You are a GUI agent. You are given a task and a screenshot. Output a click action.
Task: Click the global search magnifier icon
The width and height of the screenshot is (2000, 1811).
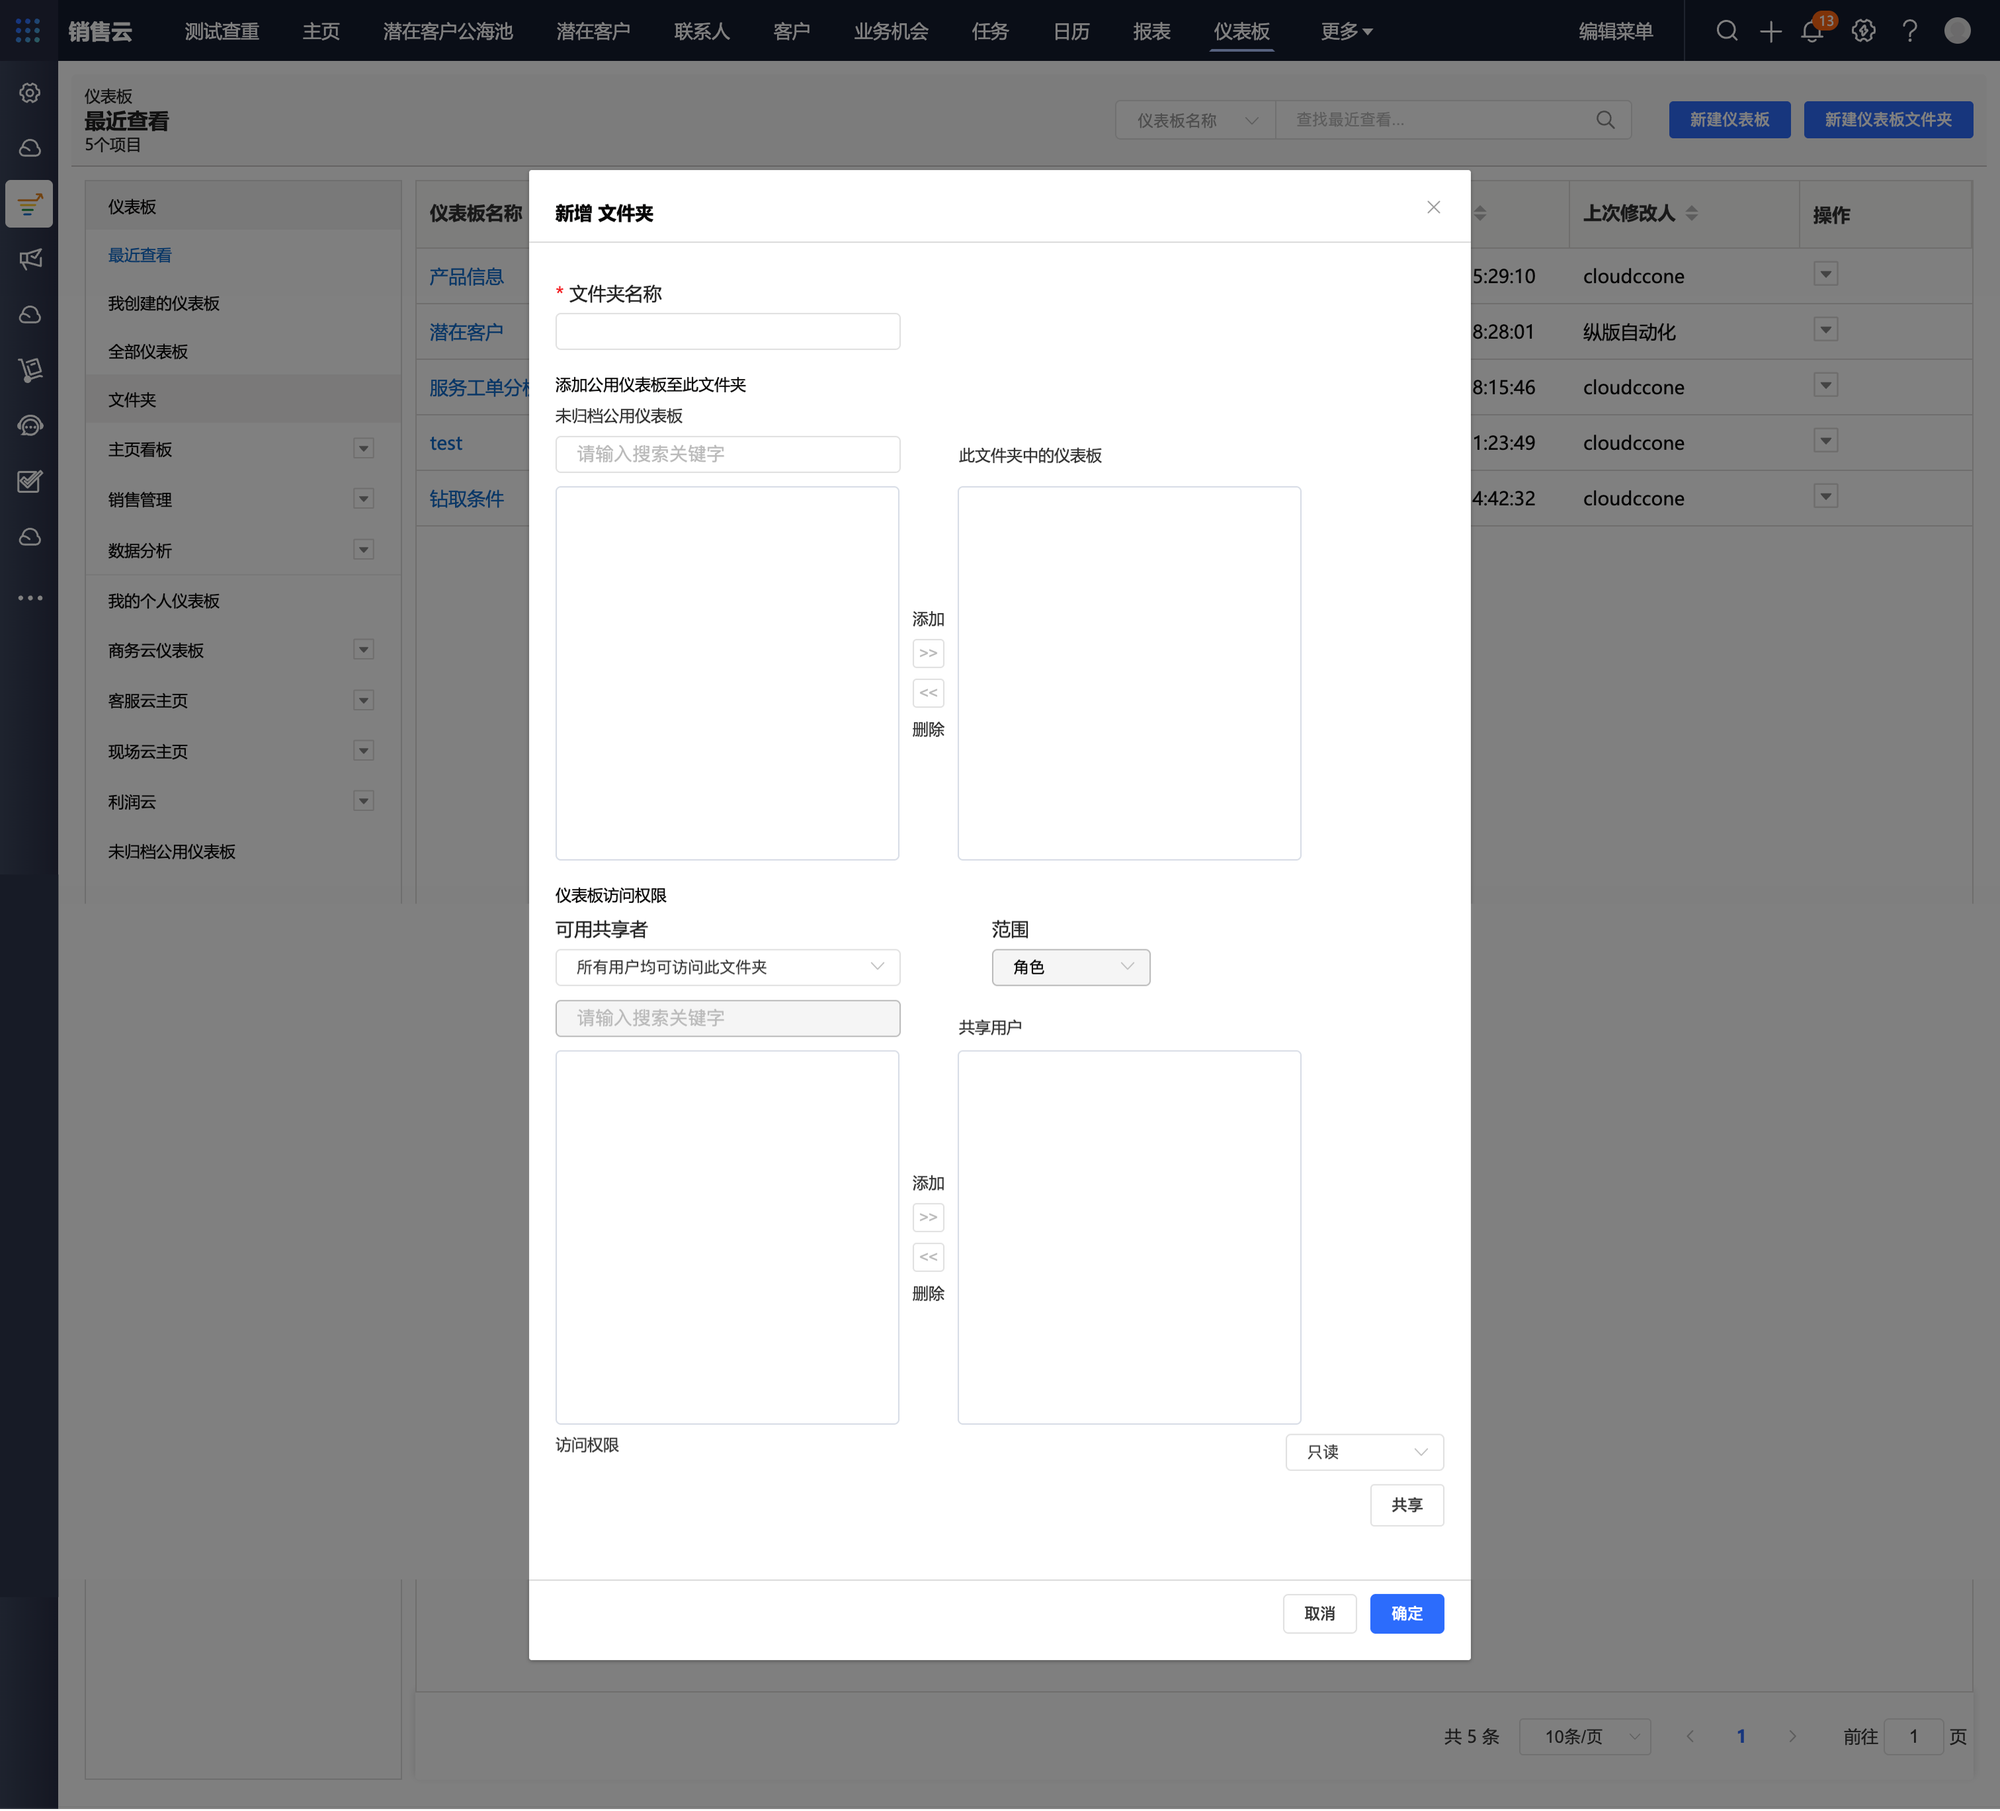(1727, 32)
